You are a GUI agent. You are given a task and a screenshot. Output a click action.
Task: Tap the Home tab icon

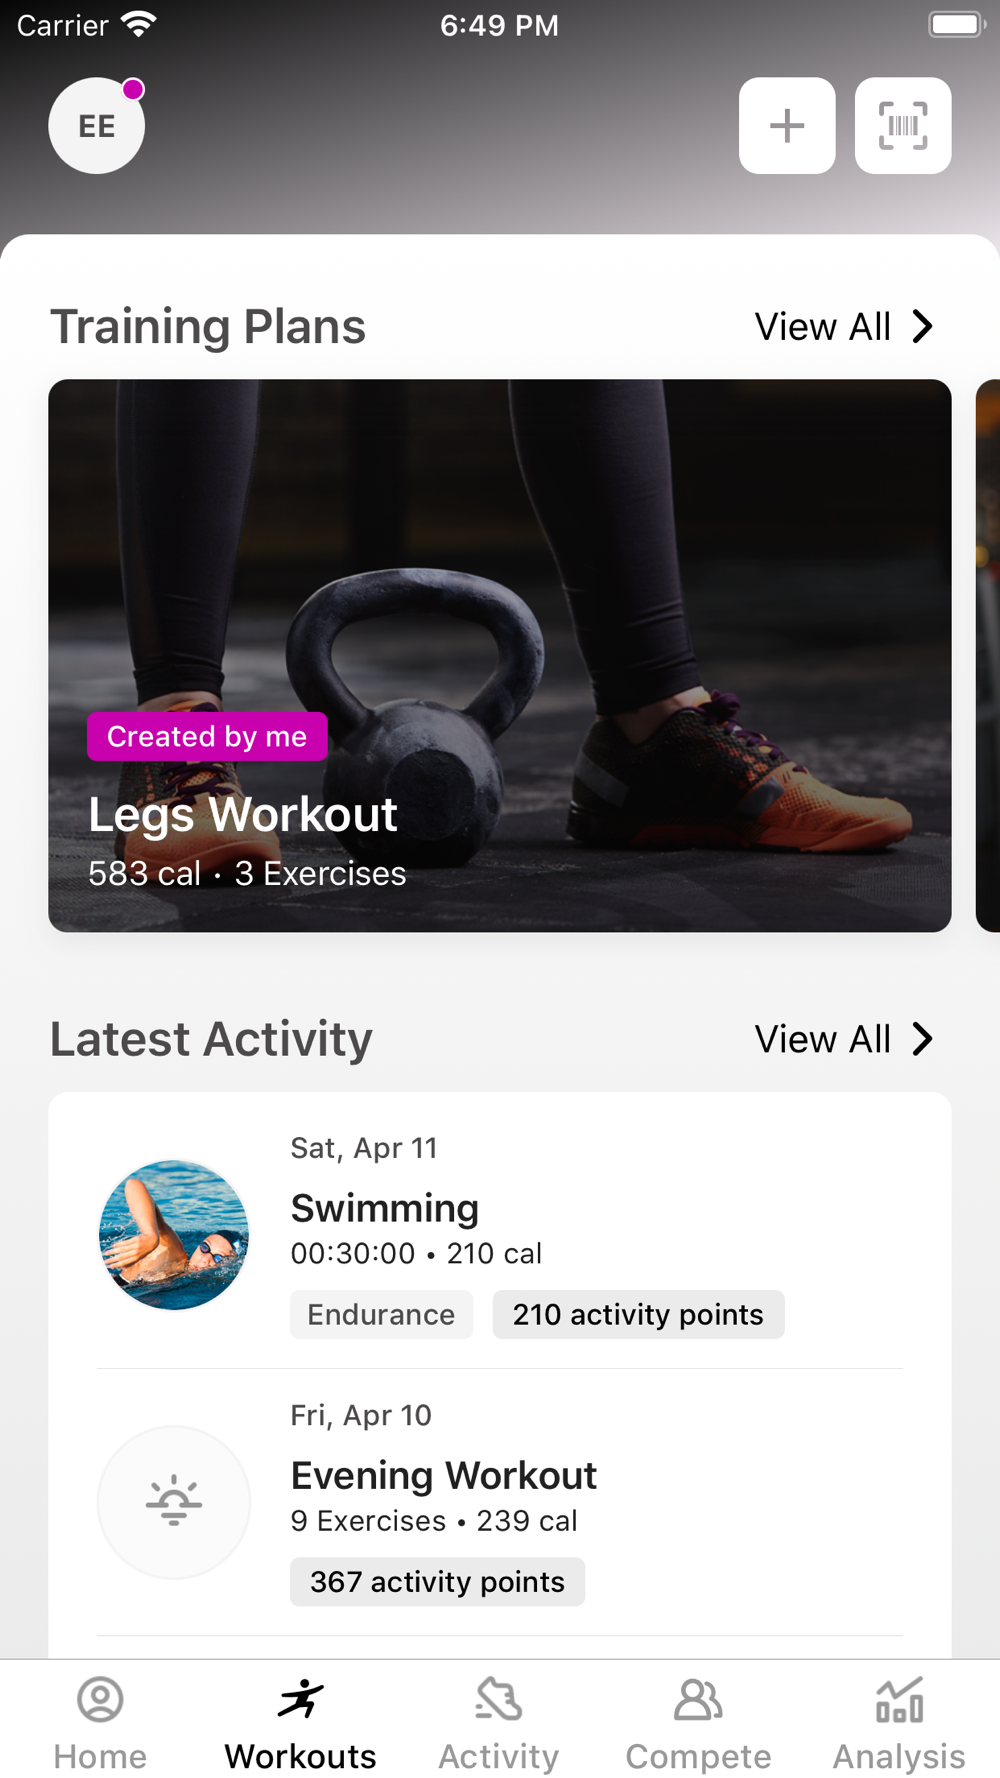(100, 1699)
